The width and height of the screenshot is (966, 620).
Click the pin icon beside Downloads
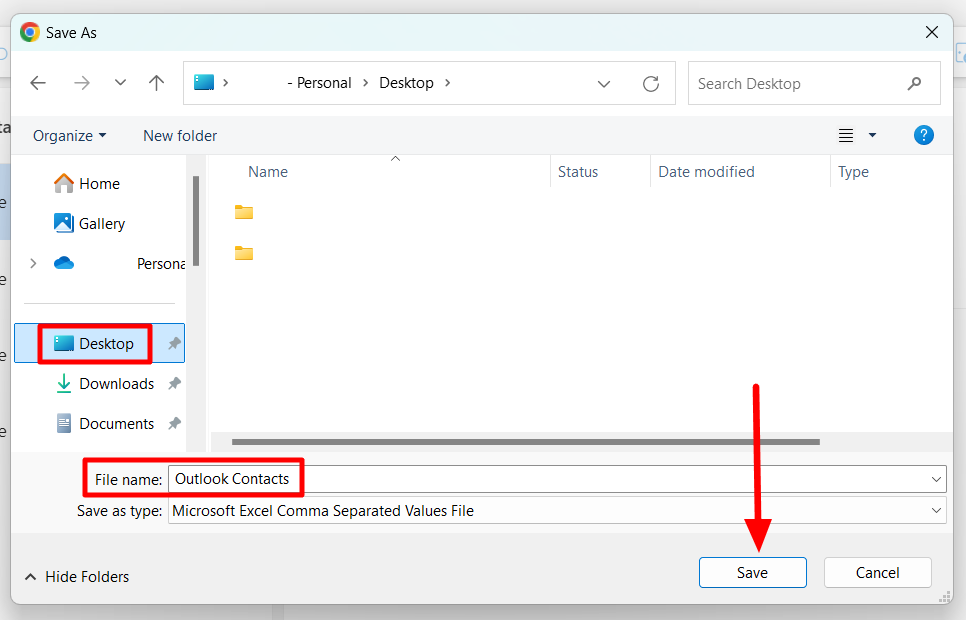point(174,383)
